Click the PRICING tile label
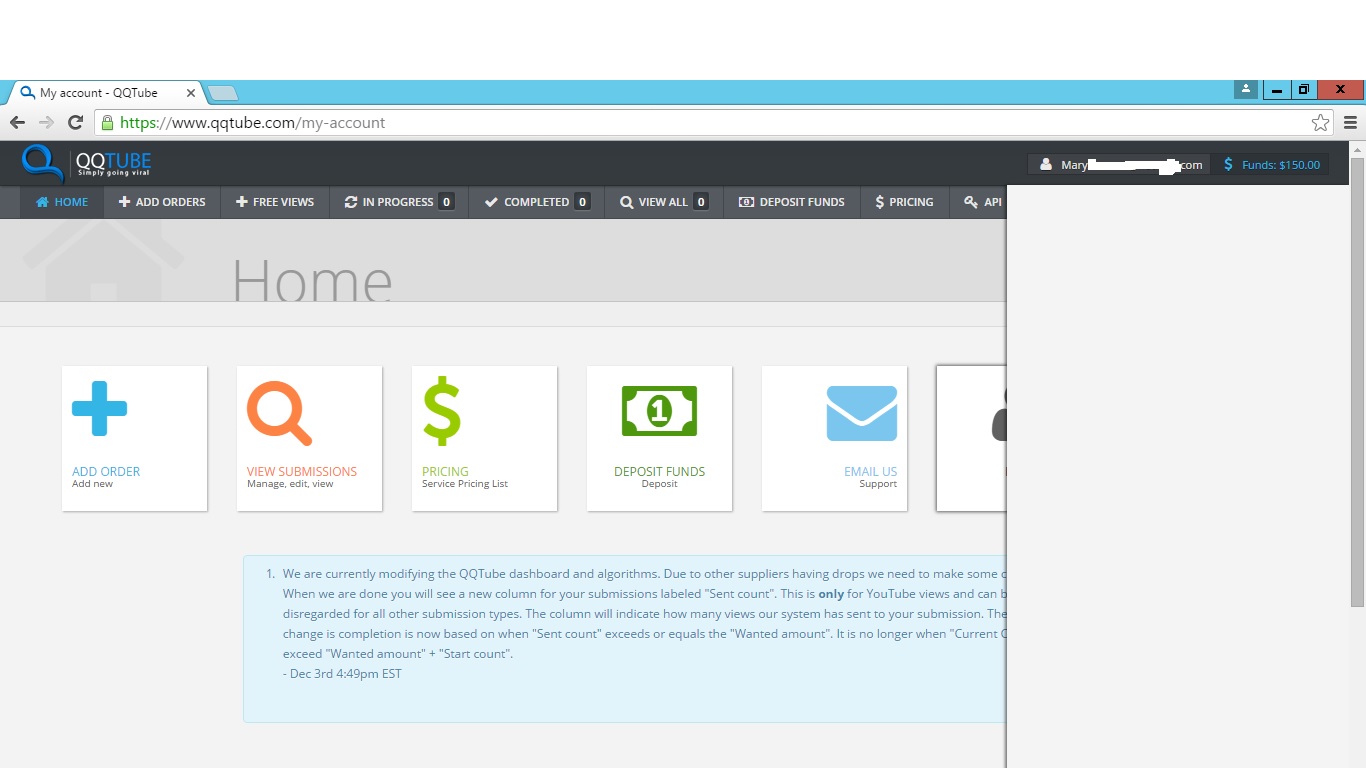The image size is (1366, 768). pyautogui.click(x=445, y=471)
